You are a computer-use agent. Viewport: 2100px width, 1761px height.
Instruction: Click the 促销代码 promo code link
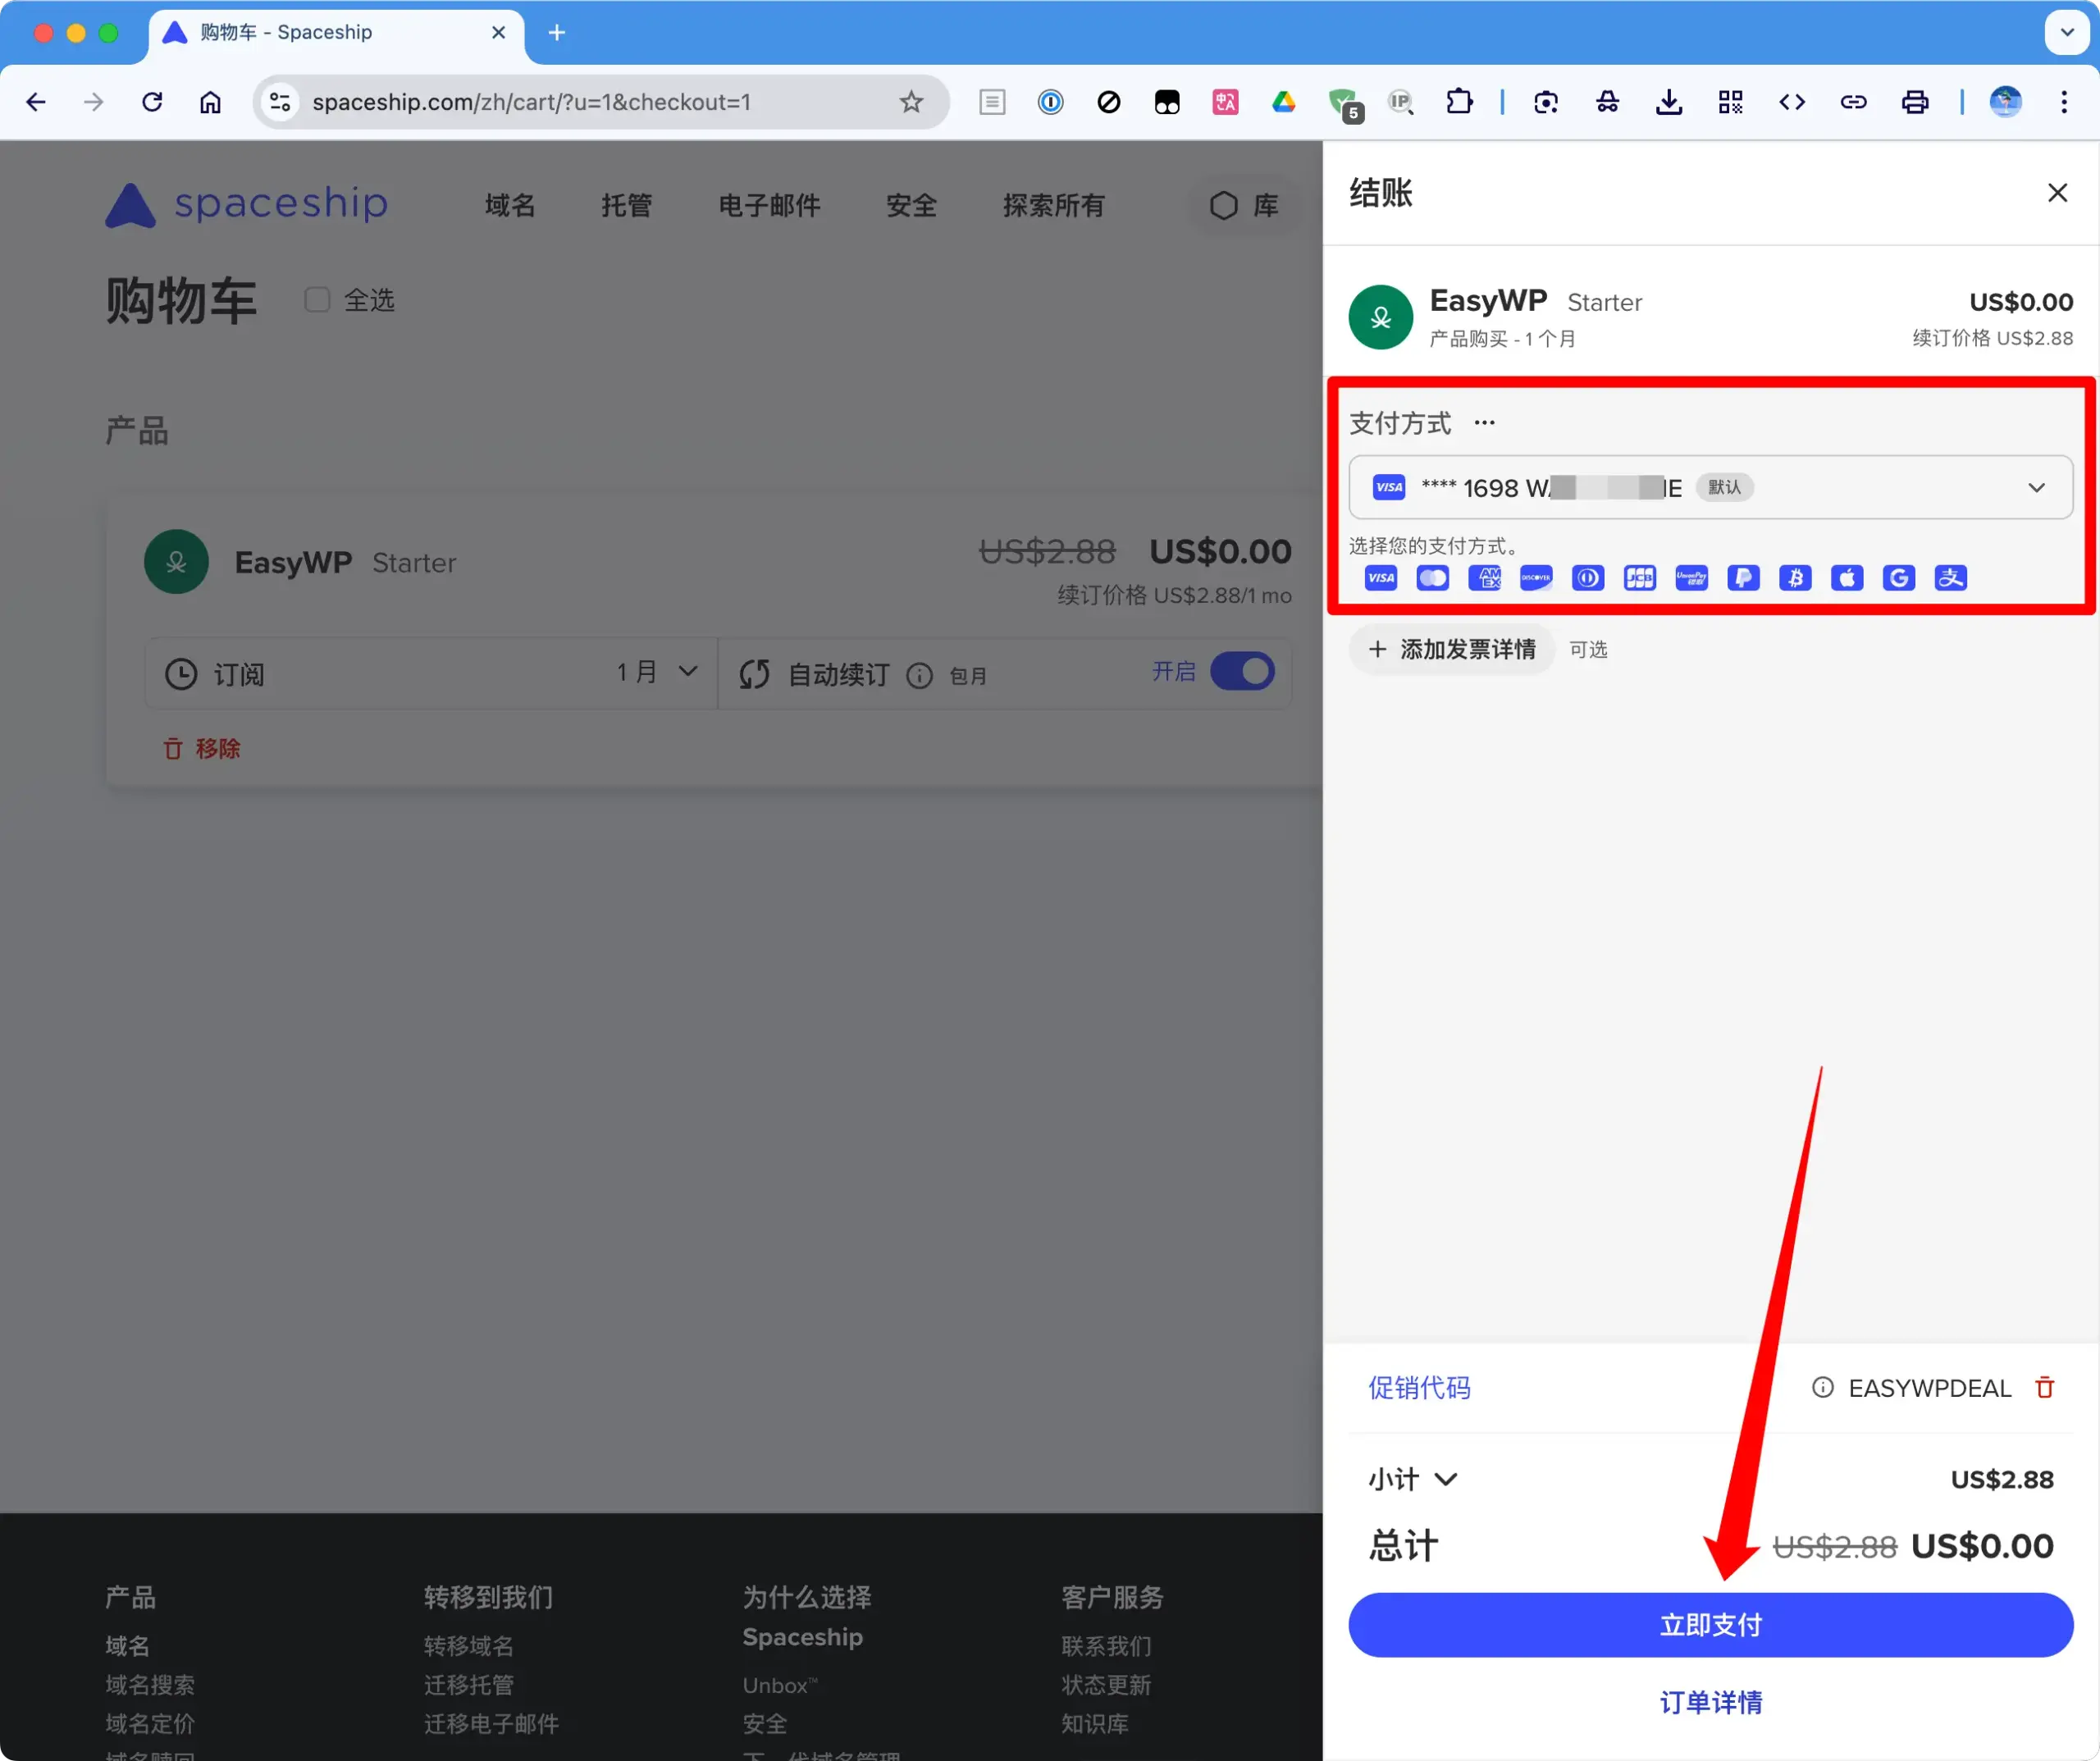1419,1388
